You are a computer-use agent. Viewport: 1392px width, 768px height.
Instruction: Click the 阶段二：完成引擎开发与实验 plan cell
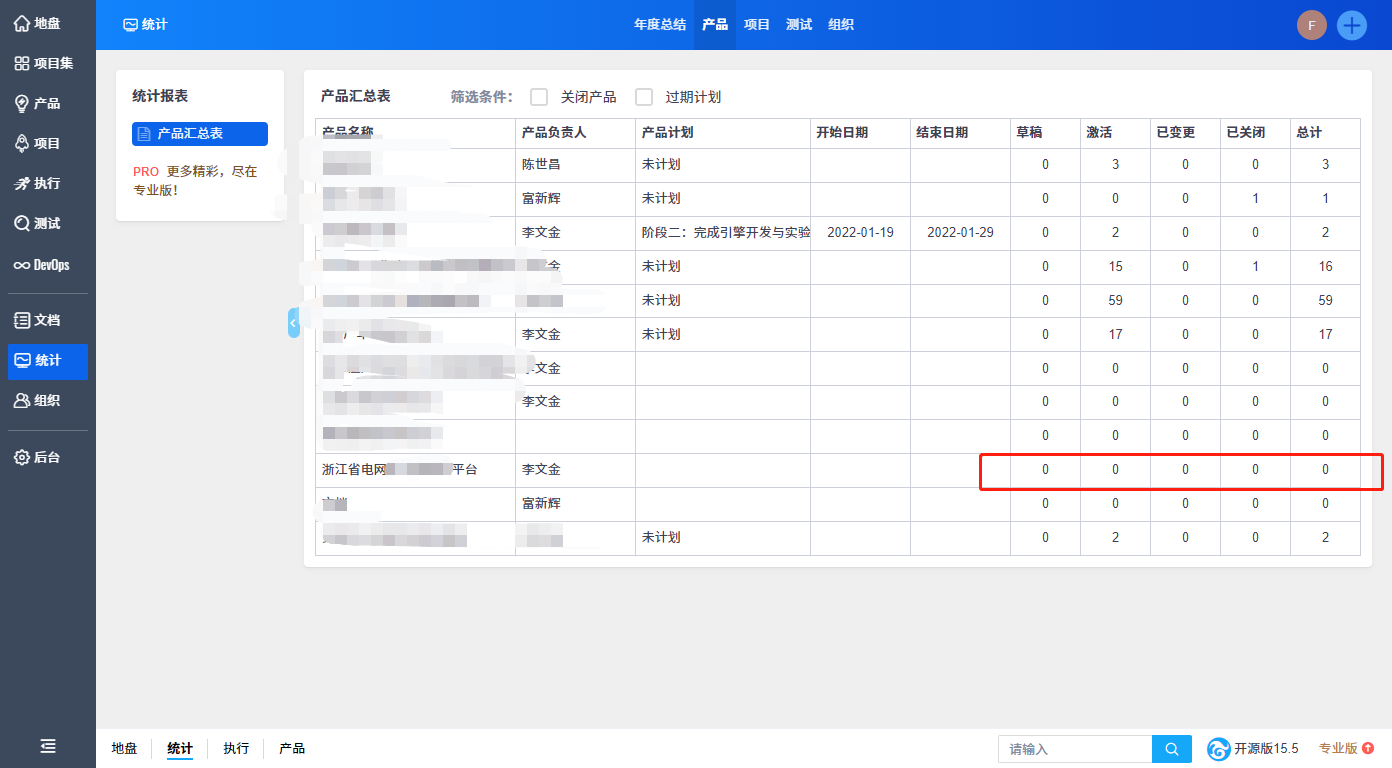pos(723,233)
